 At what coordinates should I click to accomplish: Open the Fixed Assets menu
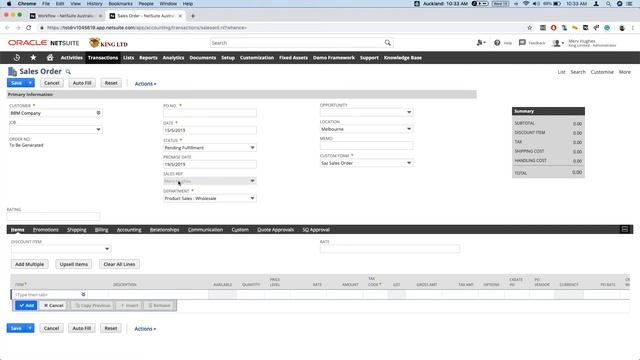click(293, 58)
